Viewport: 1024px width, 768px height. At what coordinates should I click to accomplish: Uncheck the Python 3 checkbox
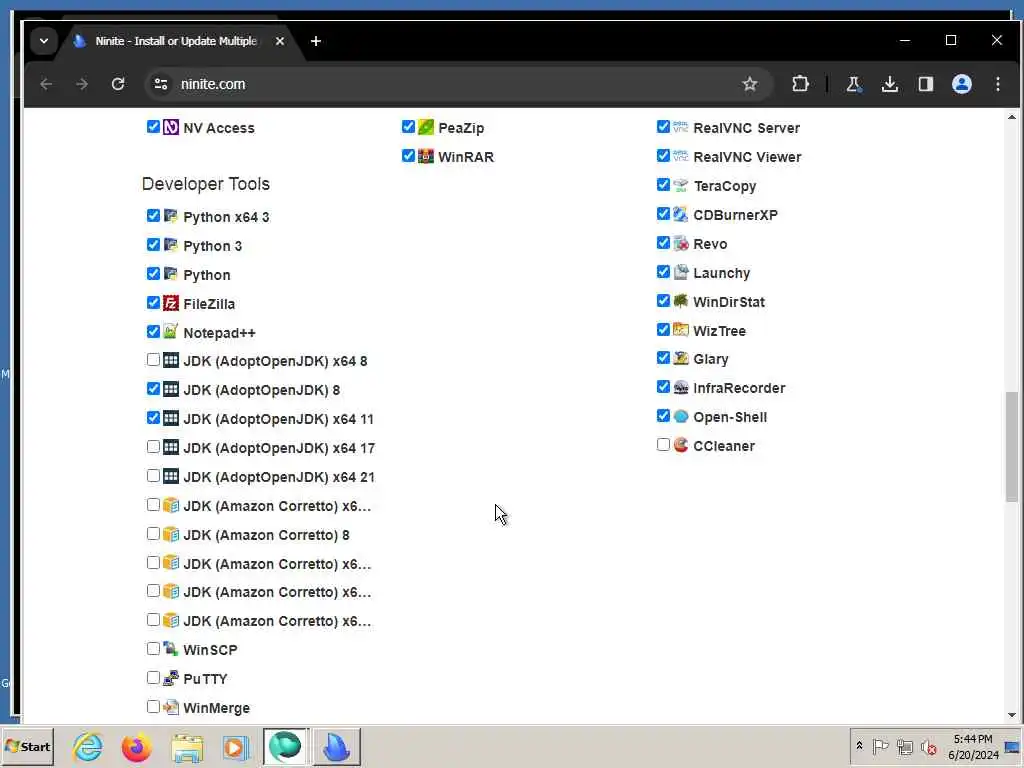[x=153, y=245]
